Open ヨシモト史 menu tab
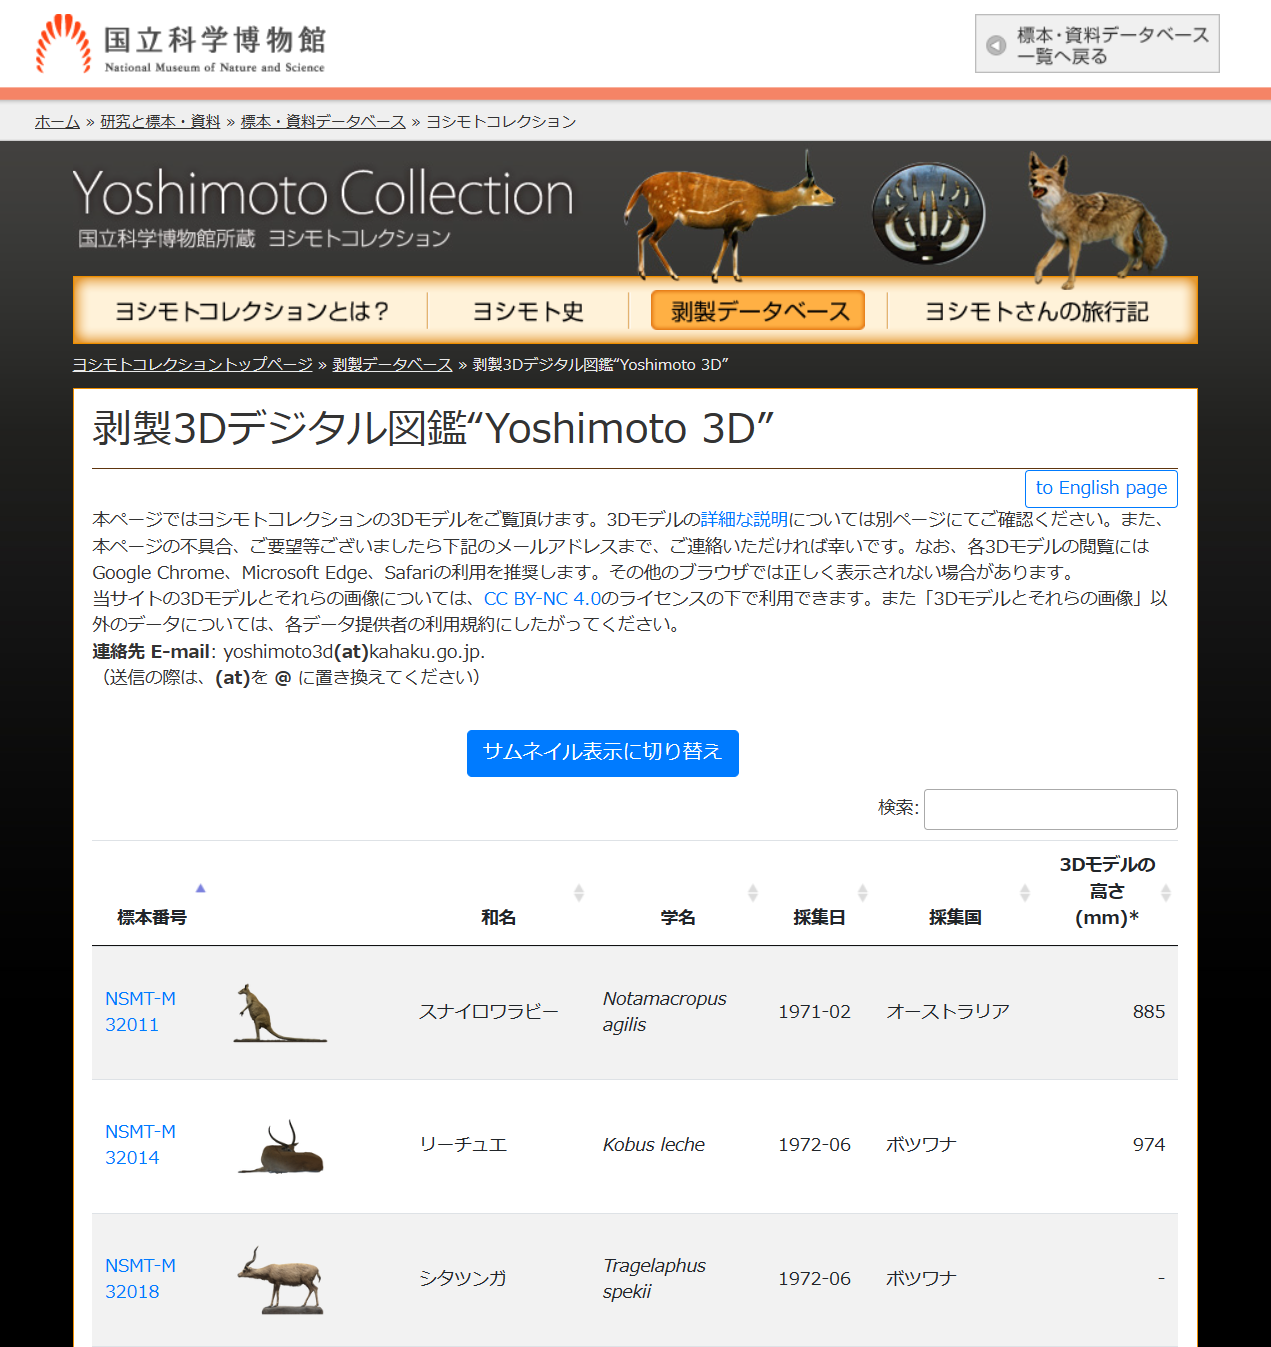This screenshot has width=1271, height=1347. tap(528, 311)
